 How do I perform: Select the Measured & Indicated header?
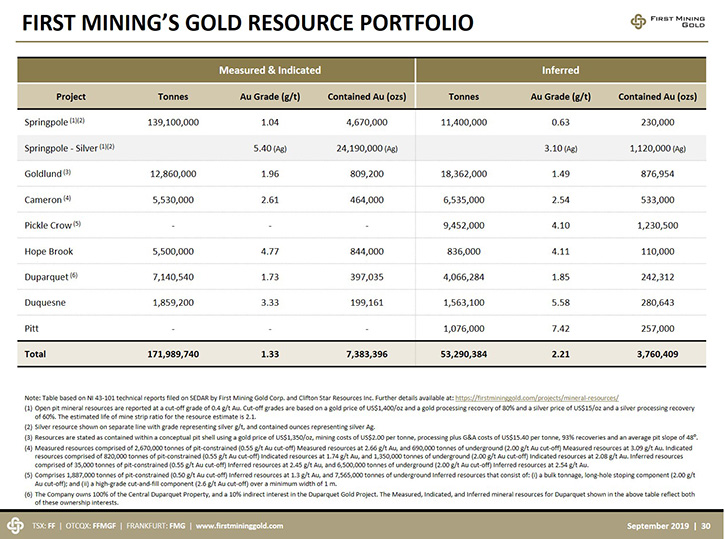(270, 70)
